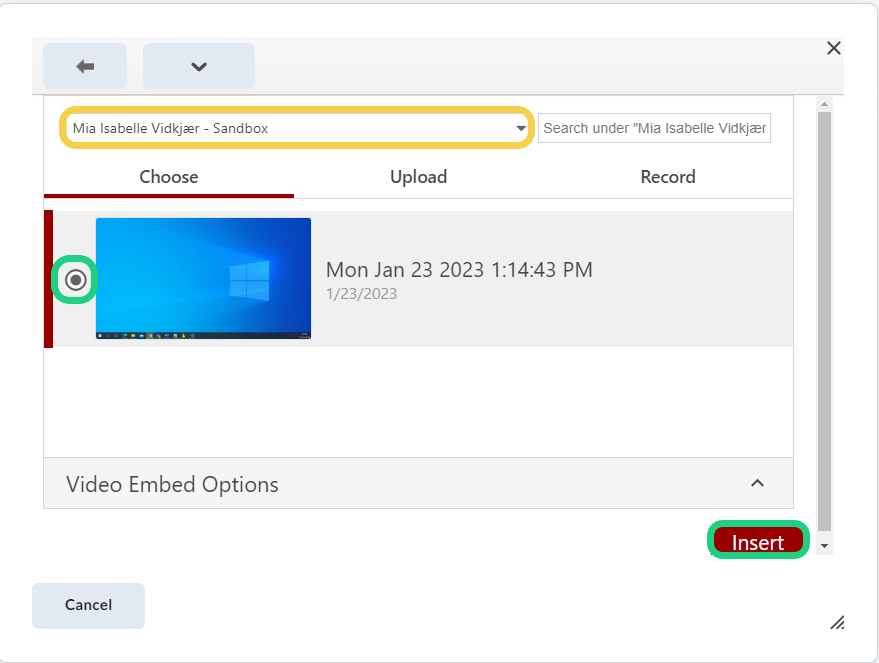Click the vertical scrollbar thumb

(x=824, y=320)
